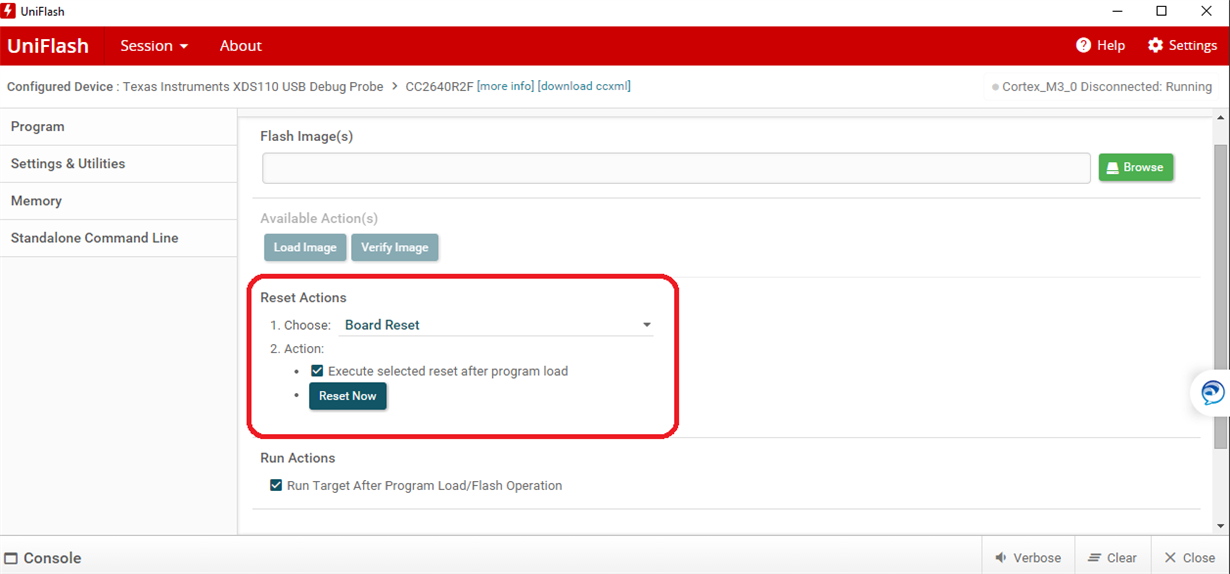This screenshot has width=1230, height=574.
Task: Expand the Session menu
Action: [x=154, y=46]
